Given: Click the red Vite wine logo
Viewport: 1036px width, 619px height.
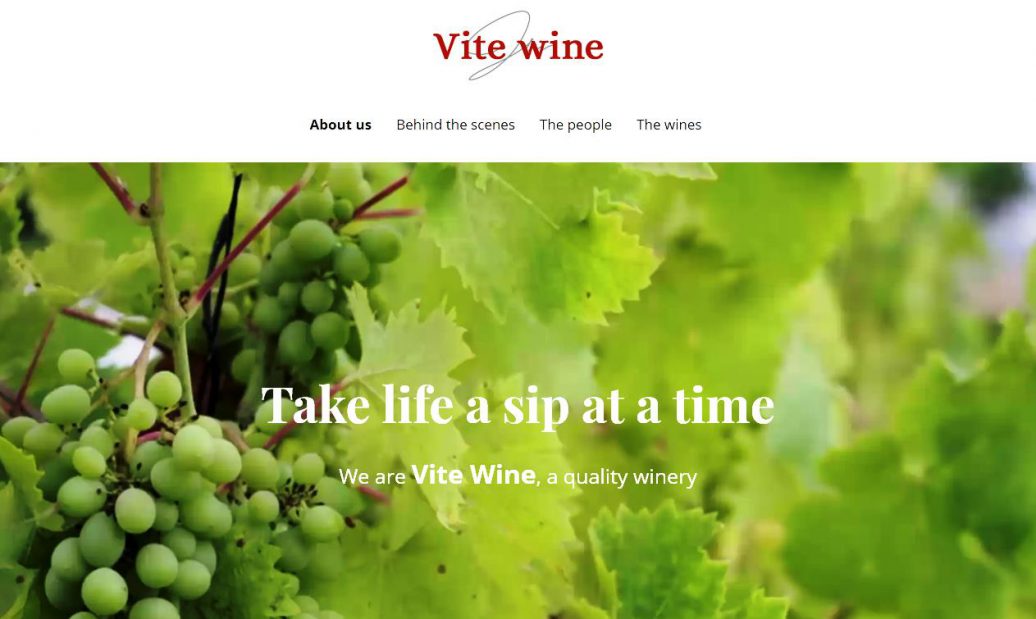Looking at the screenshot, I should click(518, 46).
